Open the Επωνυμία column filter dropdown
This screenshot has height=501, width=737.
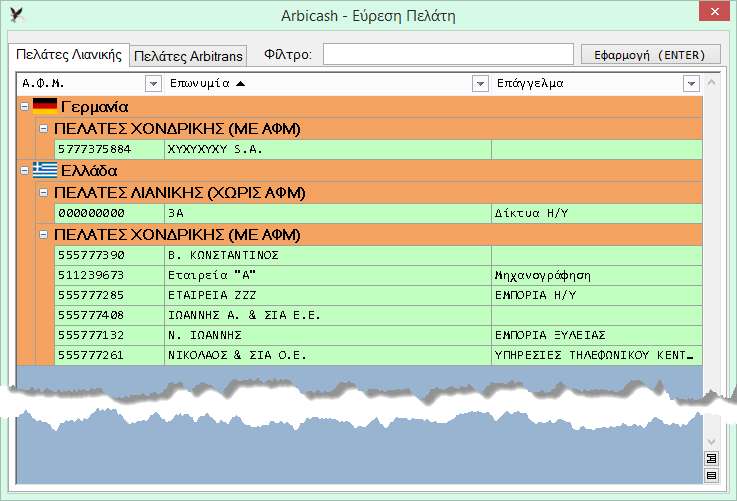[x=480, y=84]
